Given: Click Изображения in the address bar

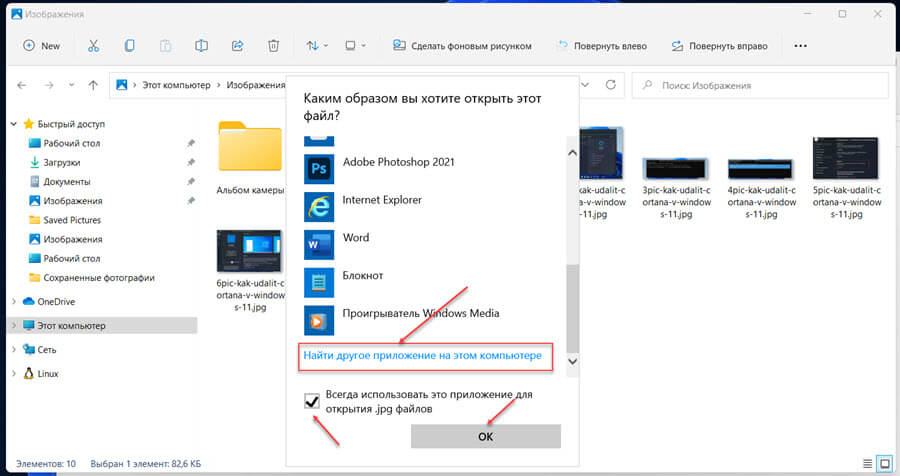Looking at the screenshot, I should [x=255, y=85].
